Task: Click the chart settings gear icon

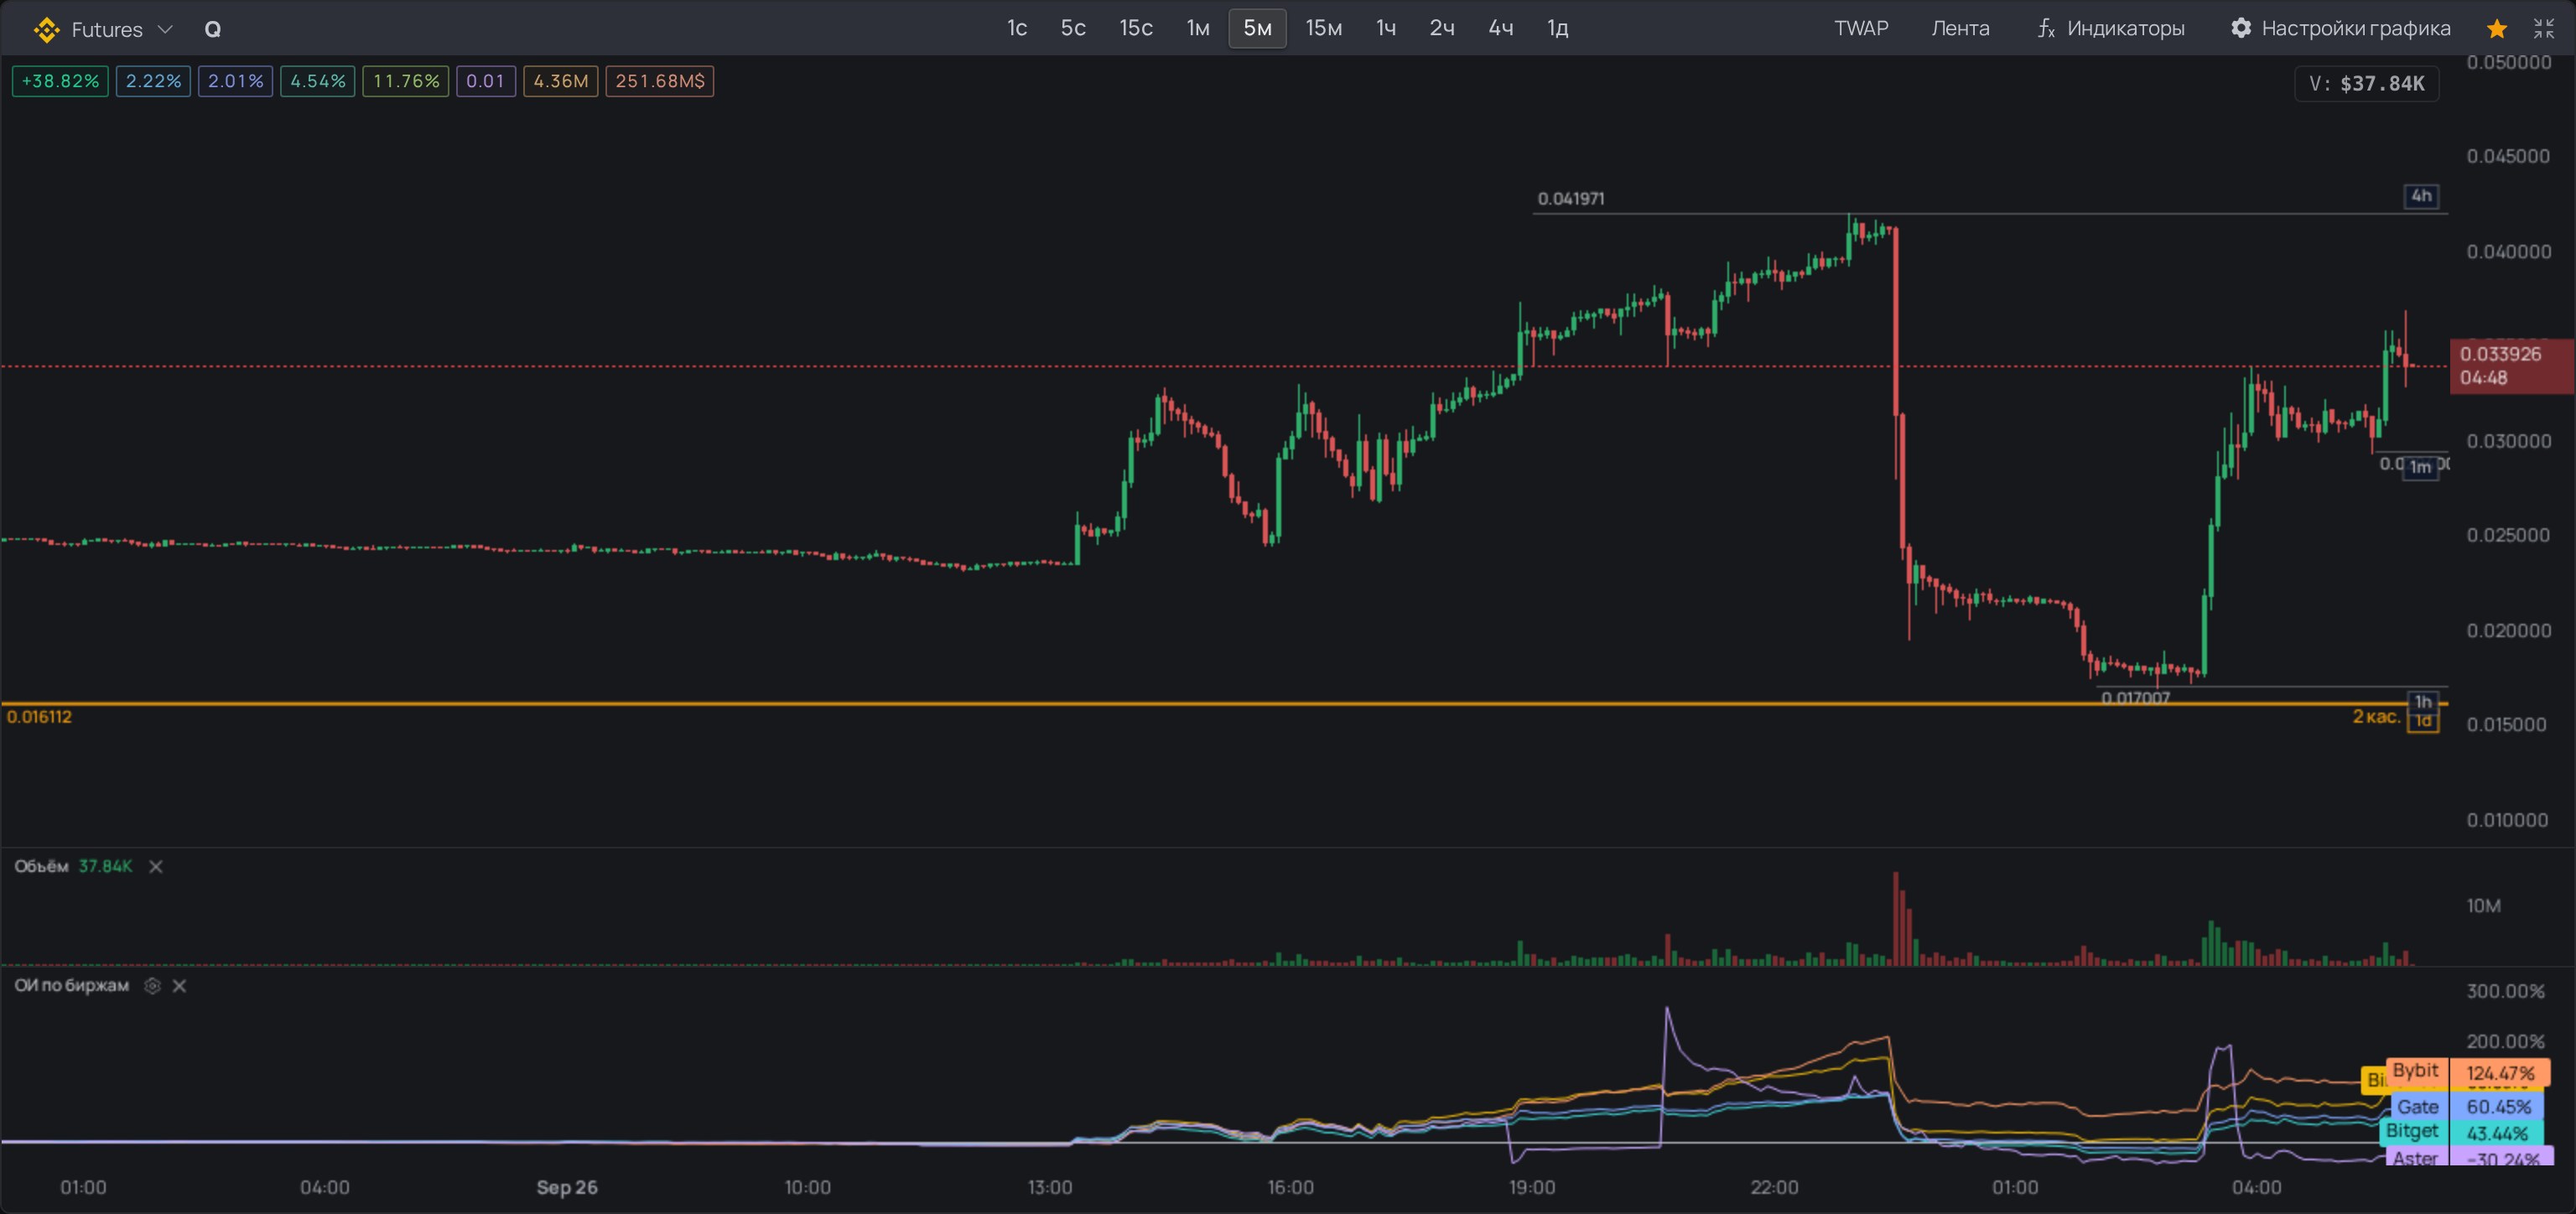Action: pyautogui.click(x=2241, y=28)
